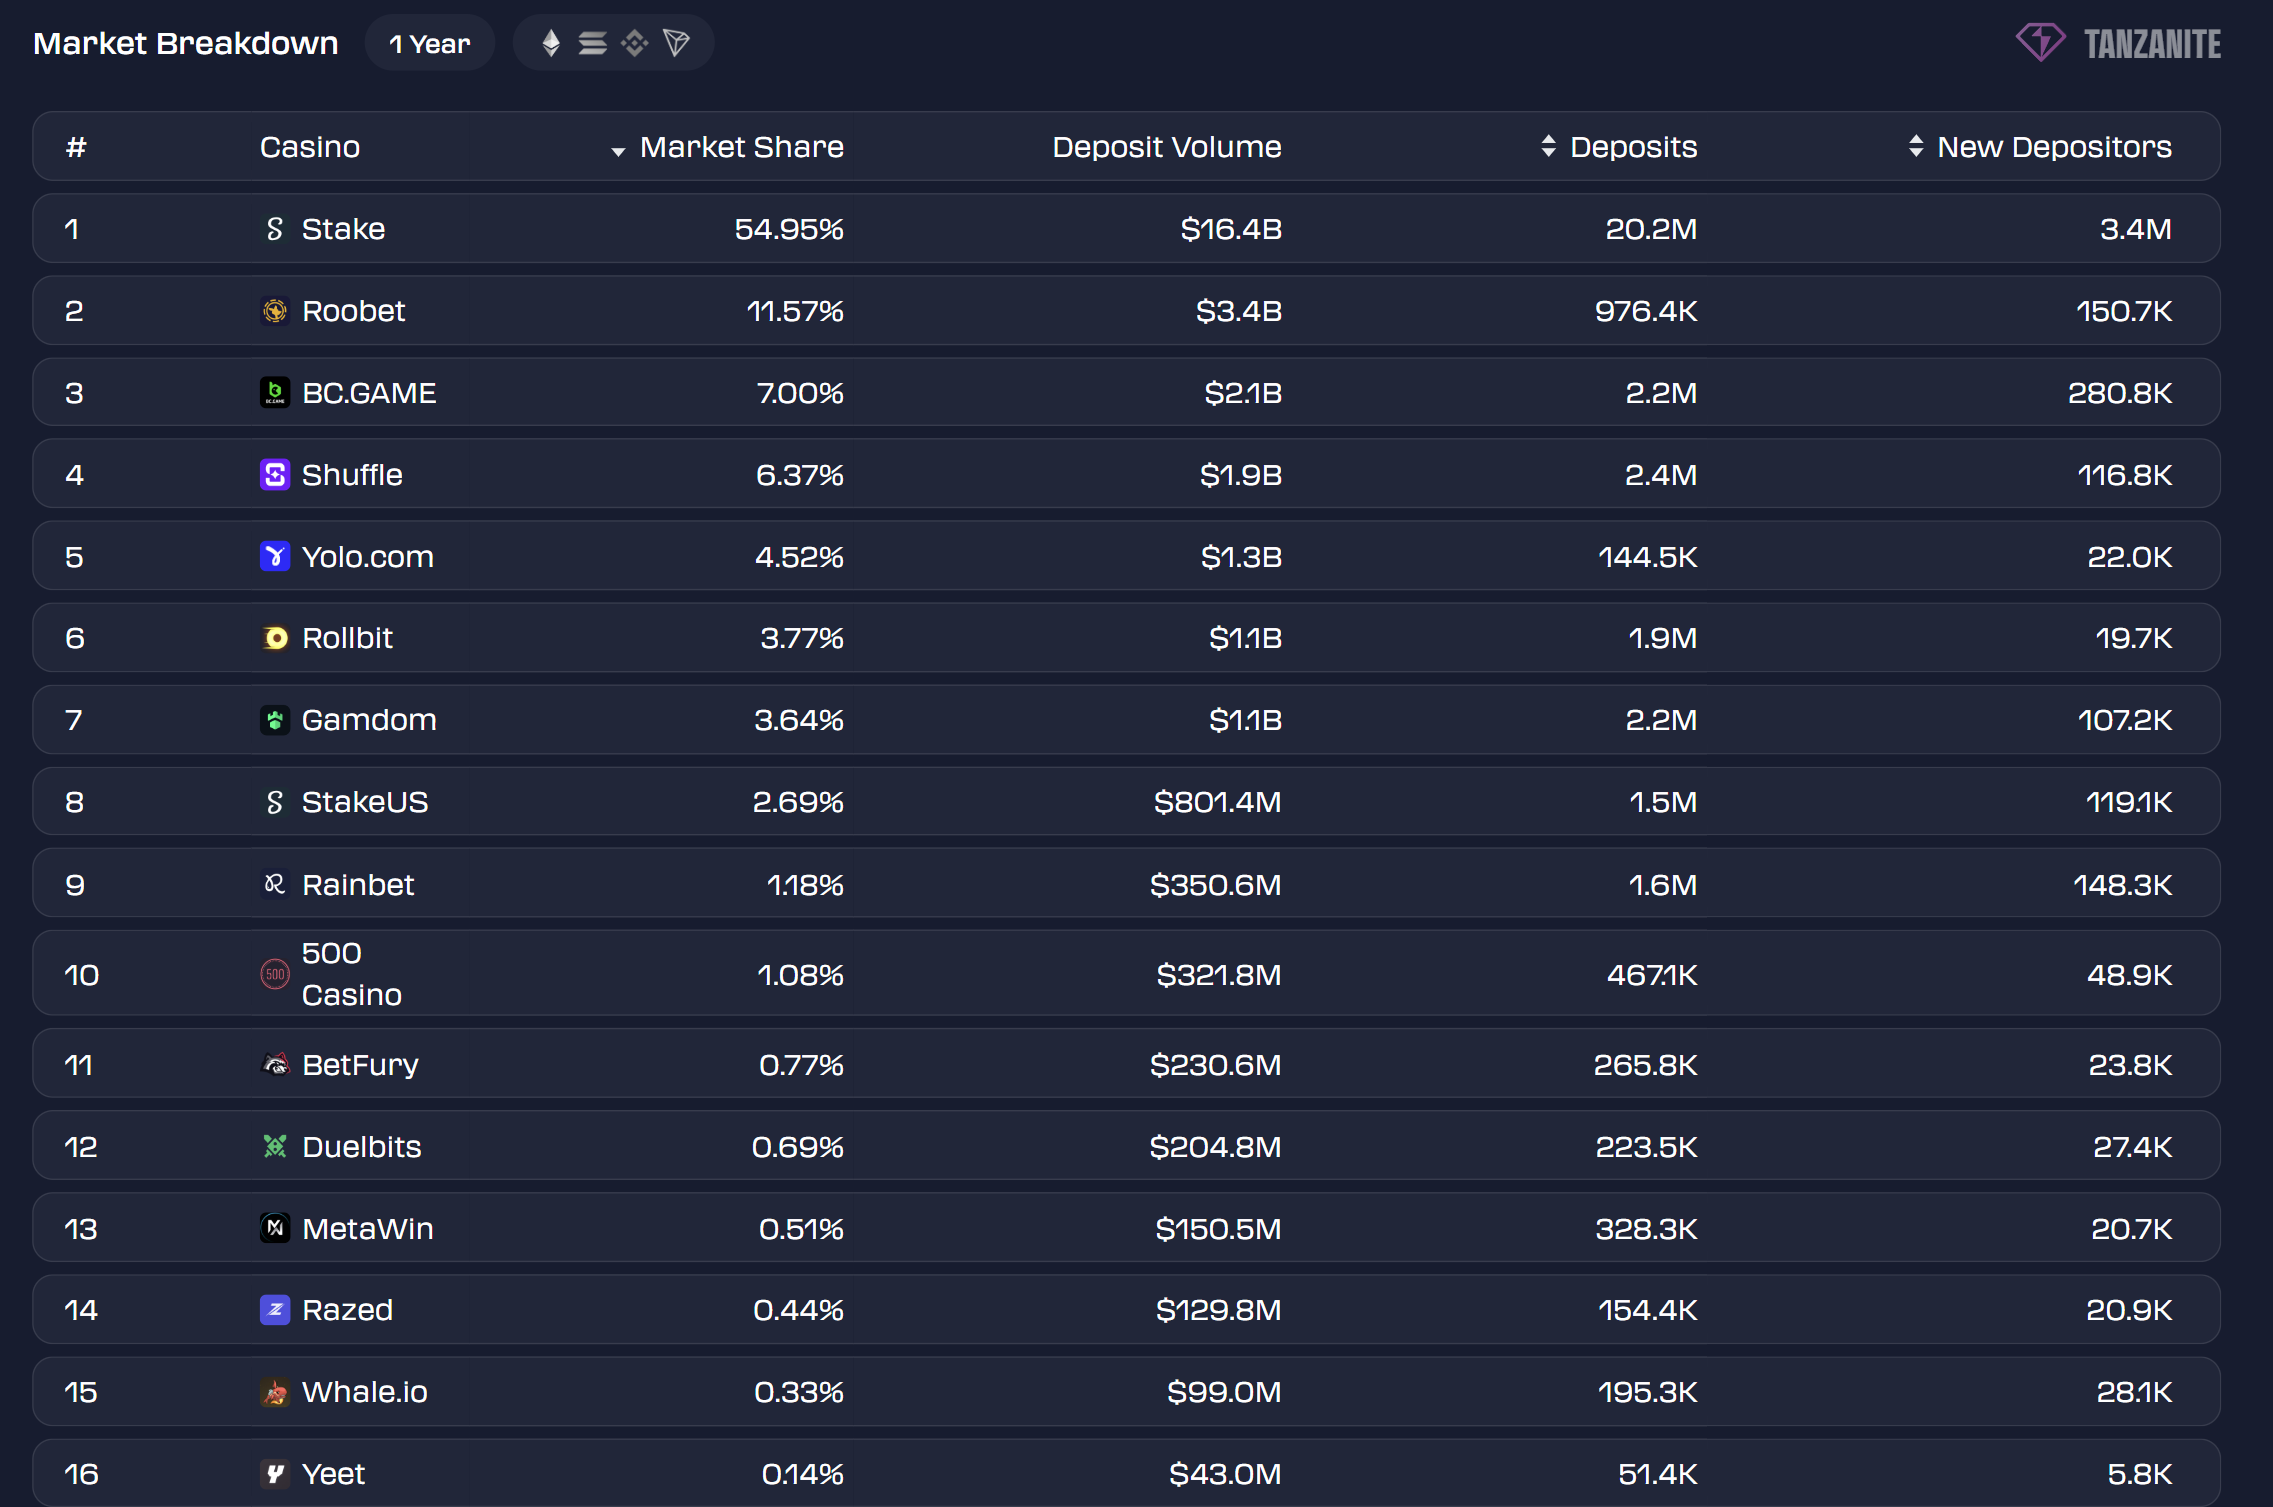Click the Rollbit casino logo
This screenshot has width=2273, height=1507.
pyautogui.click(x=275, y=638)
